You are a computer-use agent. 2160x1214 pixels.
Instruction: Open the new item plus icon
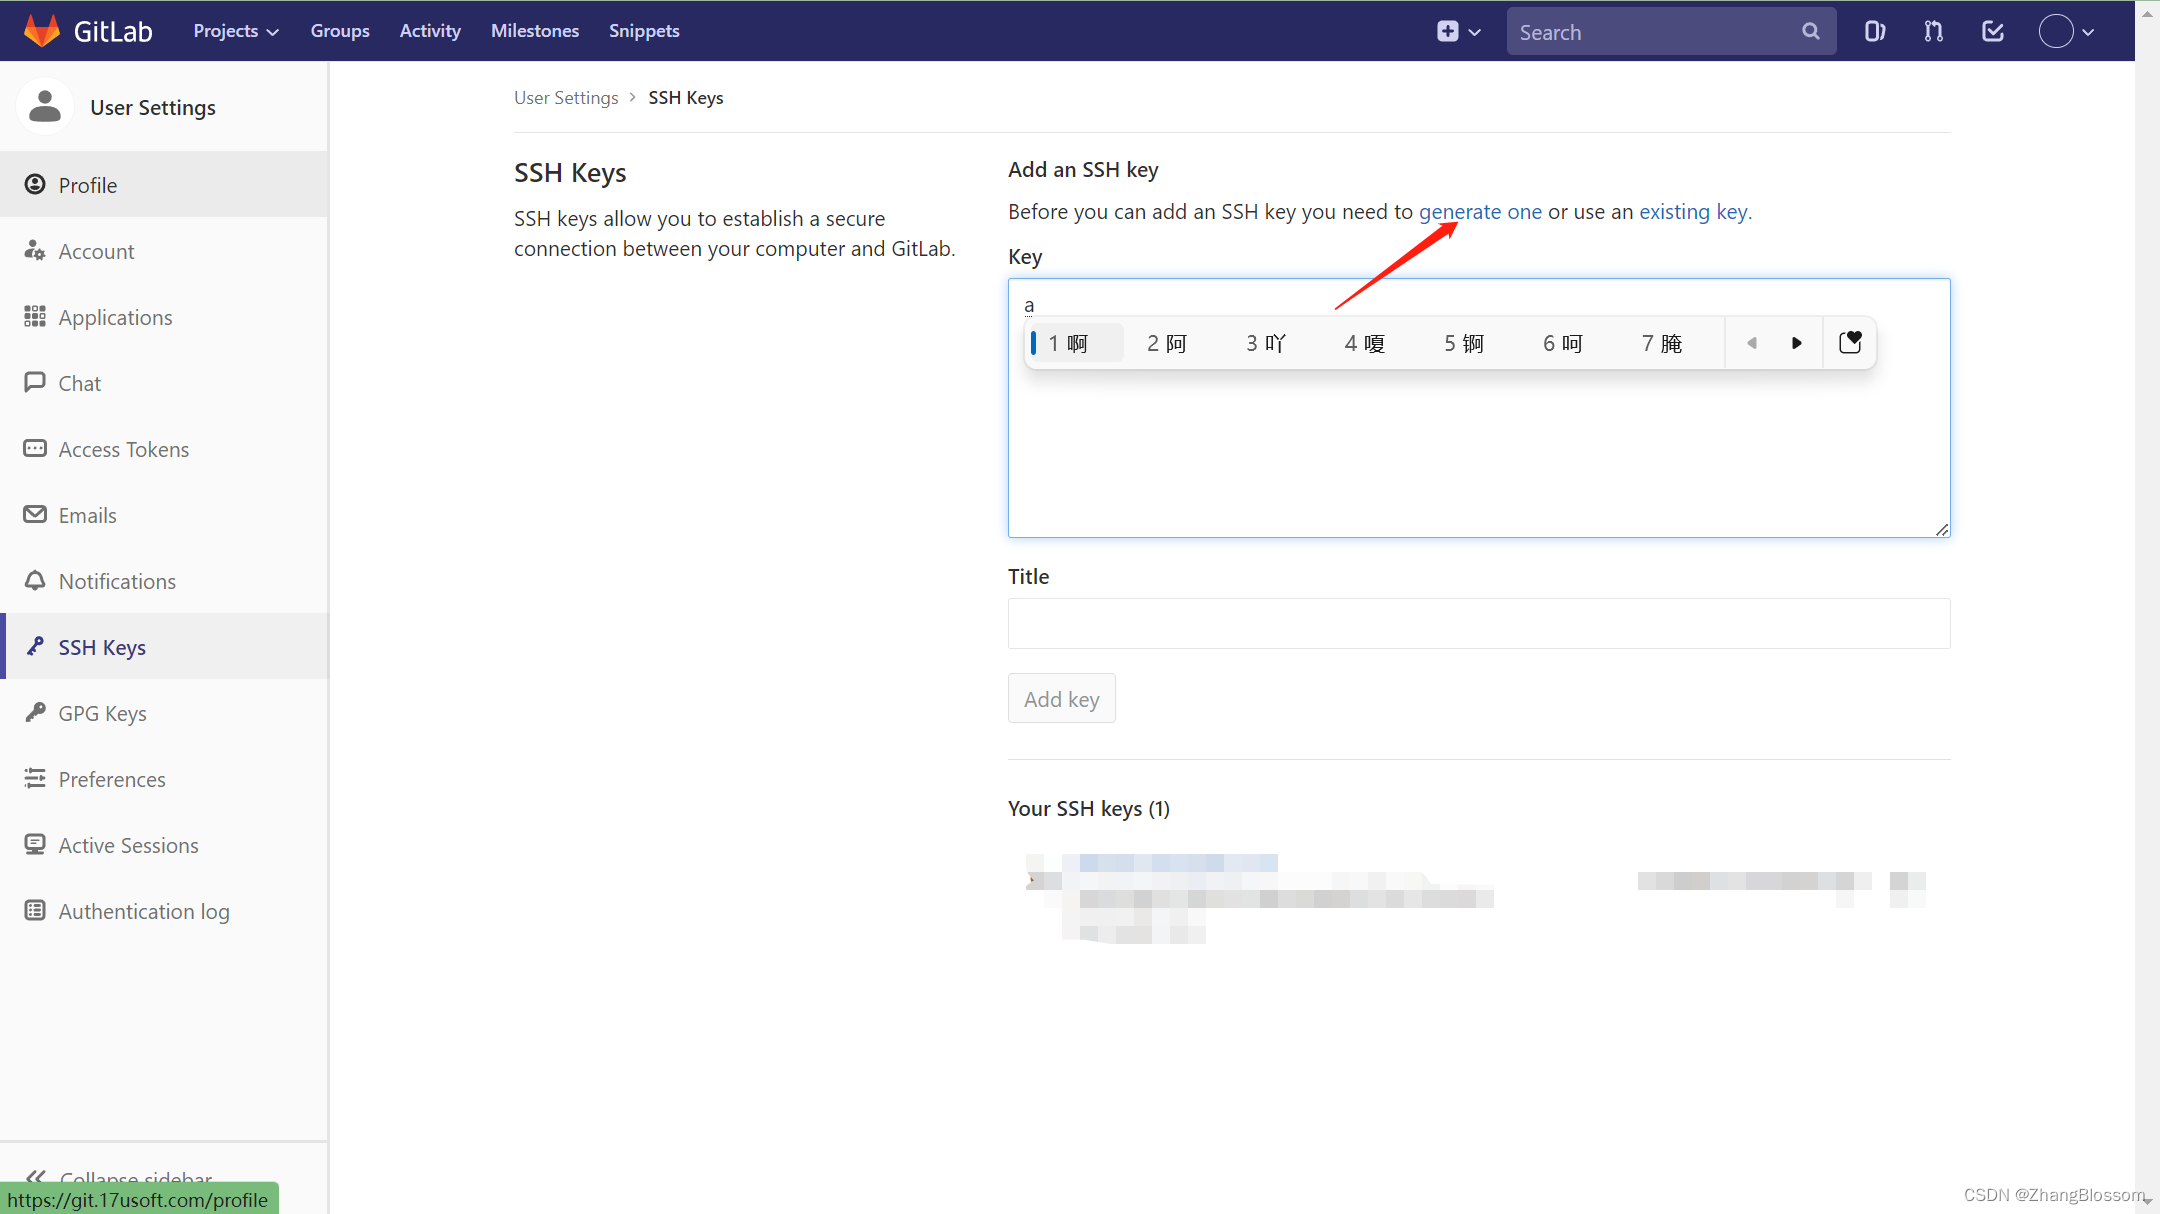[1447, 31]
